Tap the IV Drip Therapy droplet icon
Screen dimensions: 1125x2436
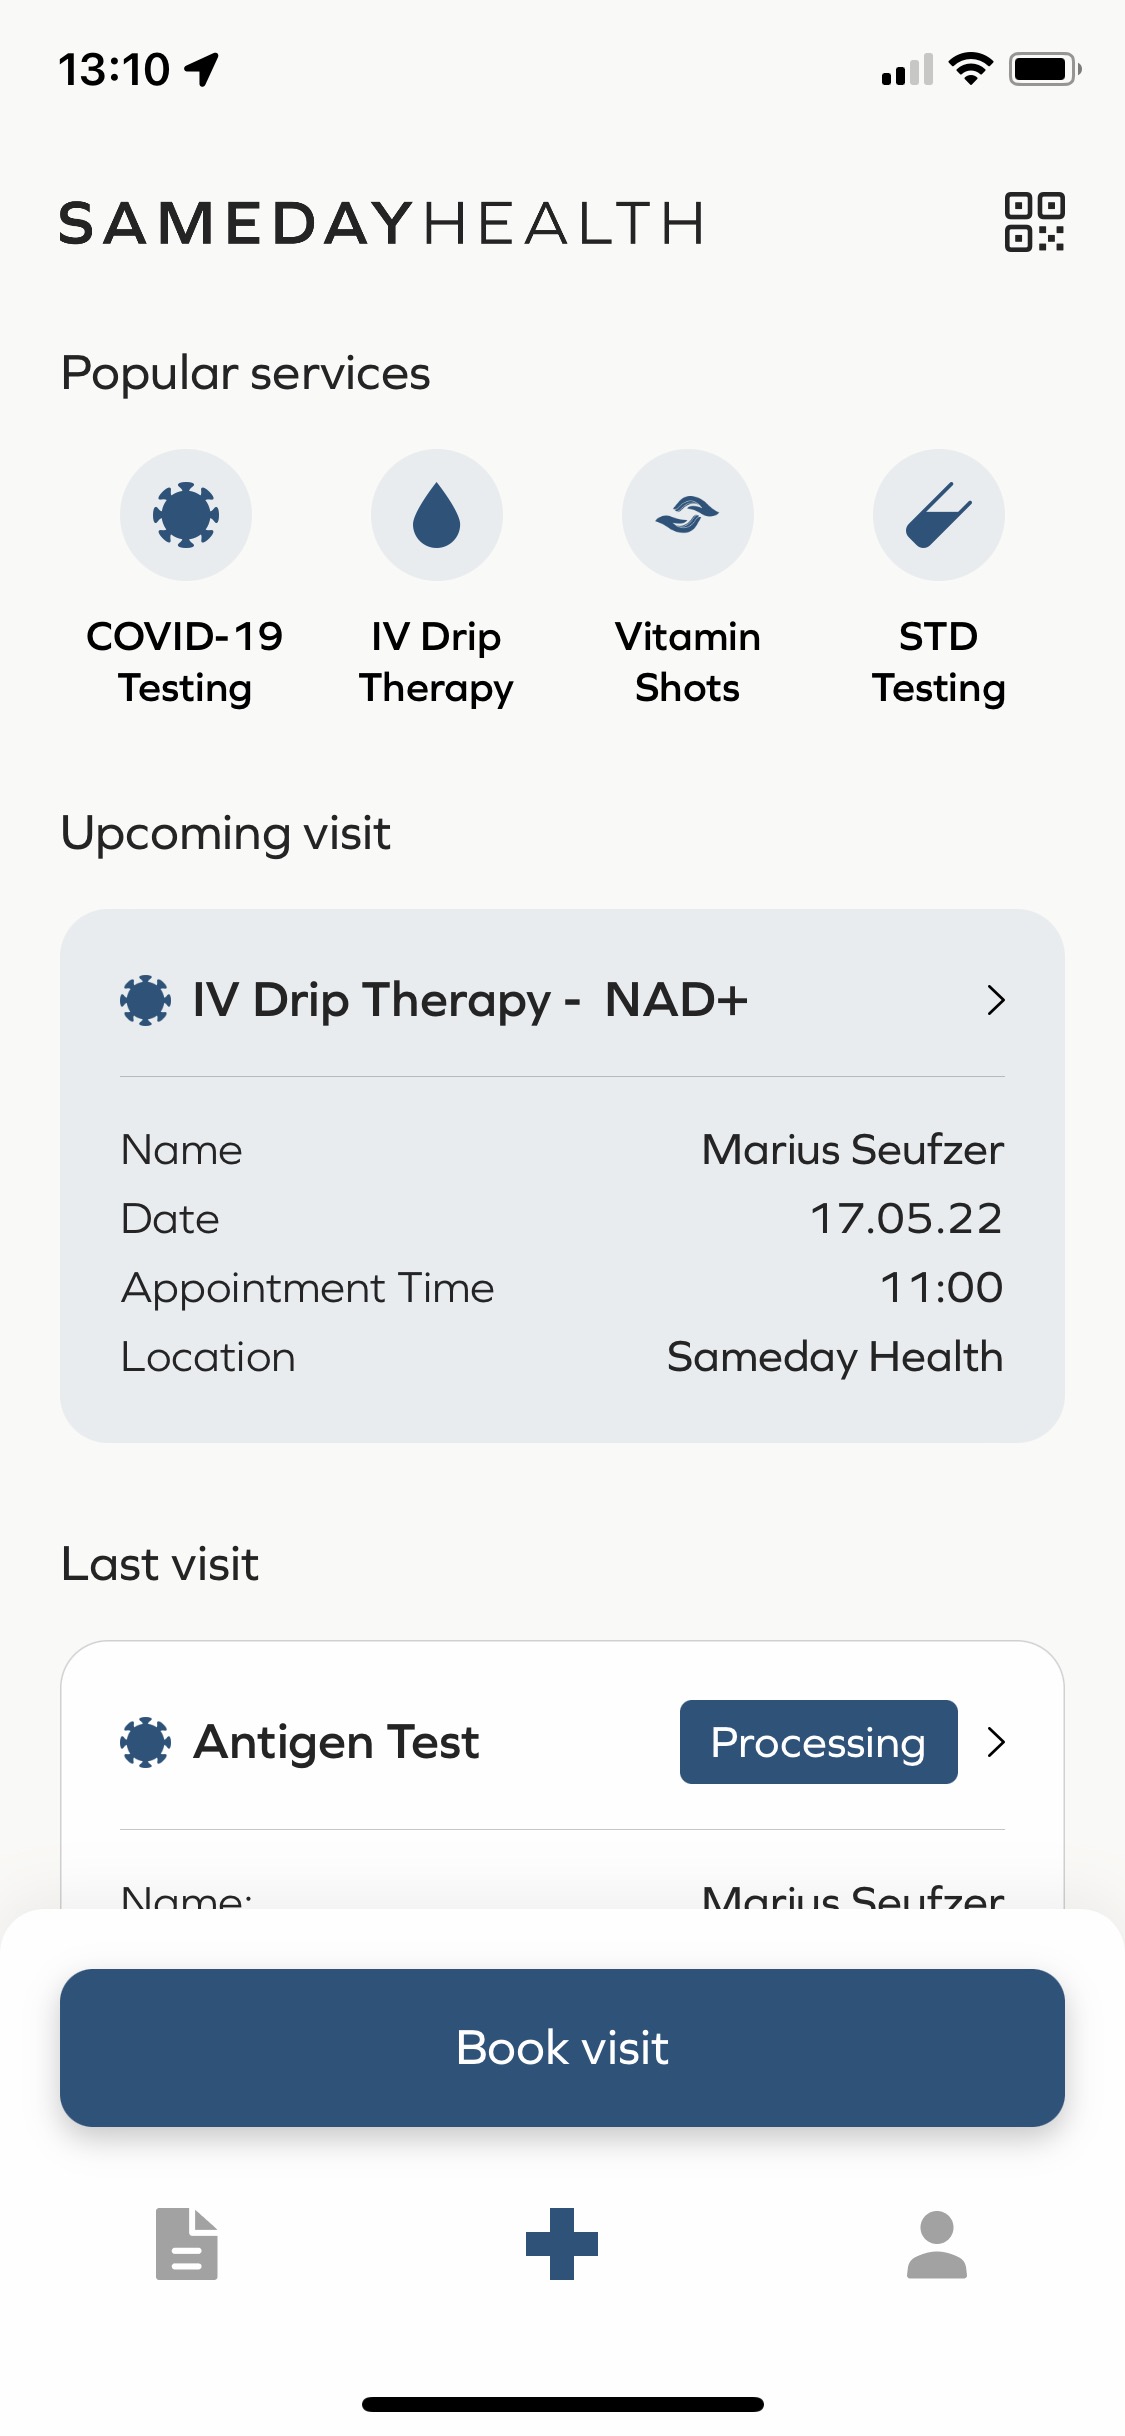437,515
